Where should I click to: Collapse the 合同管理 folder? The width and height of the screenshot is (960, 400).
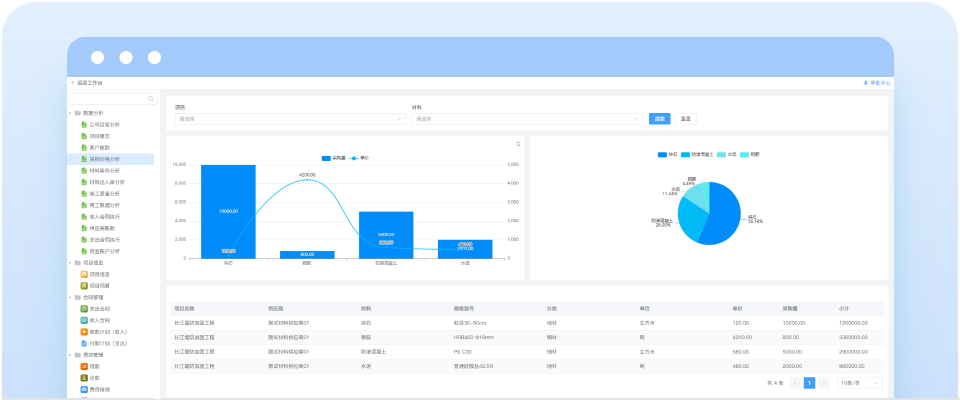pyautogui.click(x=70, y=297)
